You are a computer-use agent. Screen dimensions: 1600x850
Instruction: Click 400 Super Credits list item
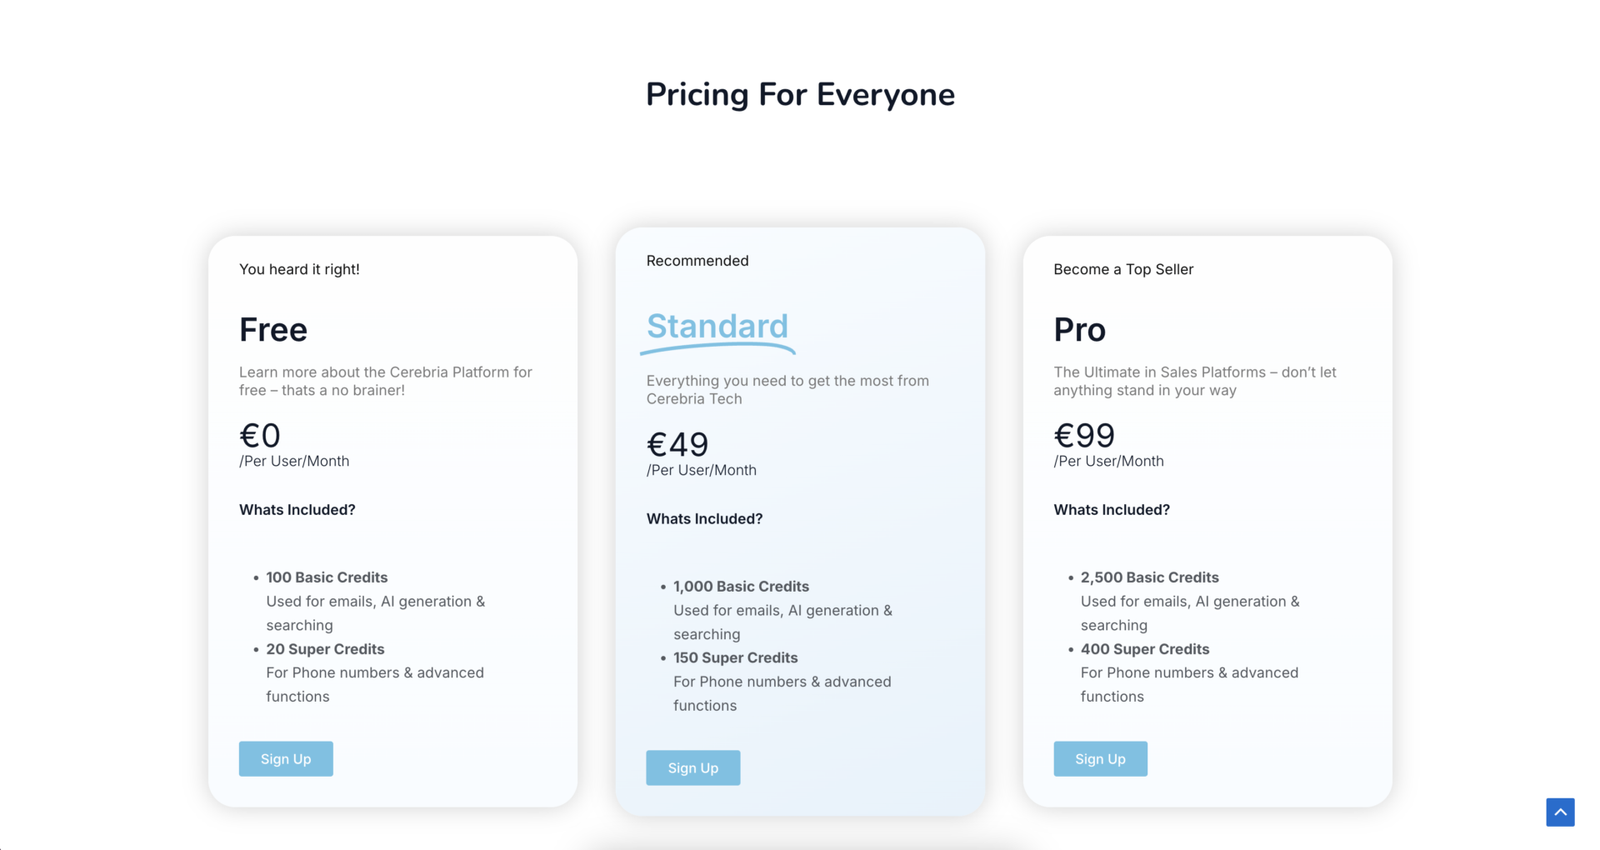1144,649
